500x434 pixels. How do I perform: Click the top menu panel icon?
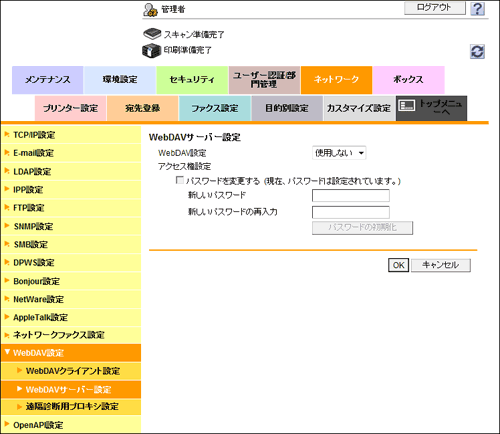[407, 106]
